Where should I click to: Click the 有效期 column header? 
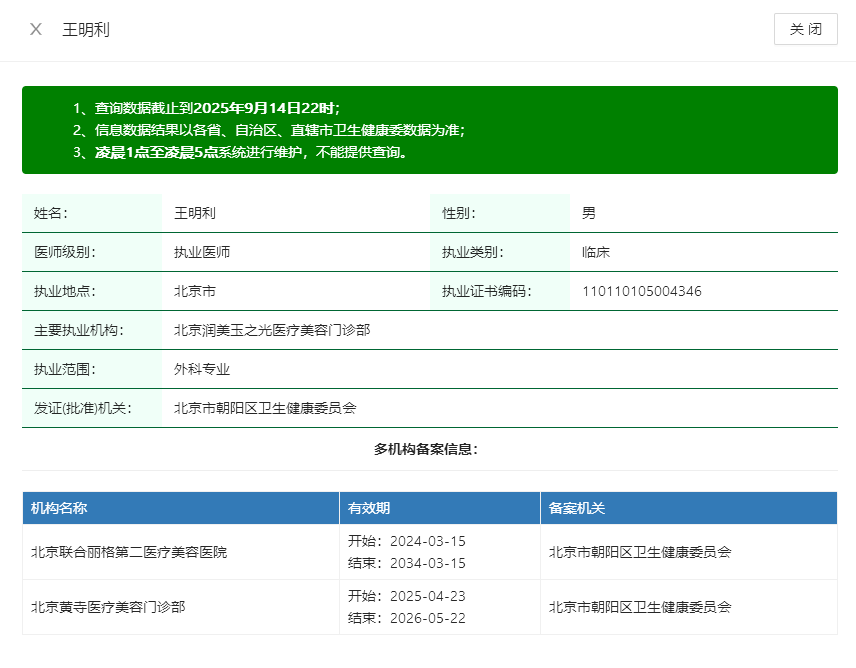(x=369, y=508)
